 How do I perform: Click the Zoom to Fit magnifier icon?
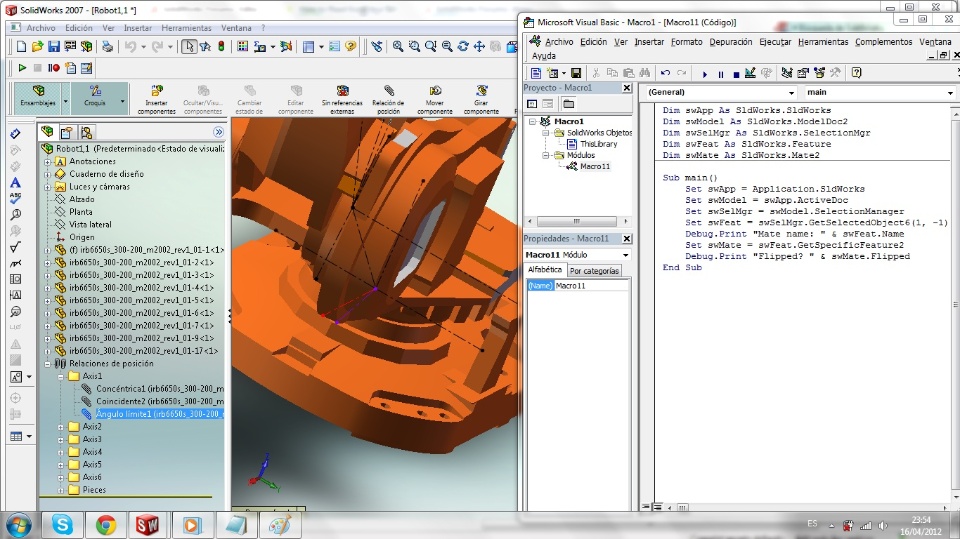(x=398, y=47)
